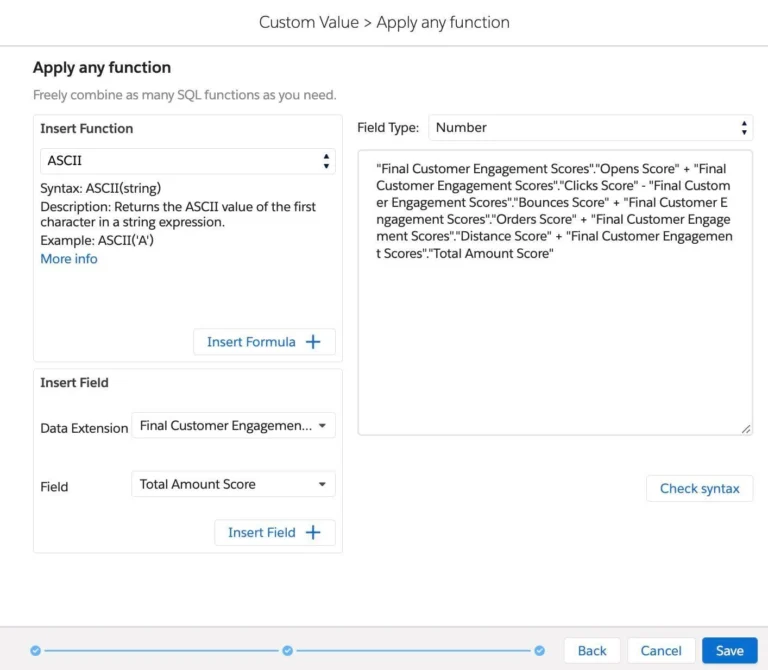Save the custom function
Screen dimensions: 768x670
(x=729, y=651)
